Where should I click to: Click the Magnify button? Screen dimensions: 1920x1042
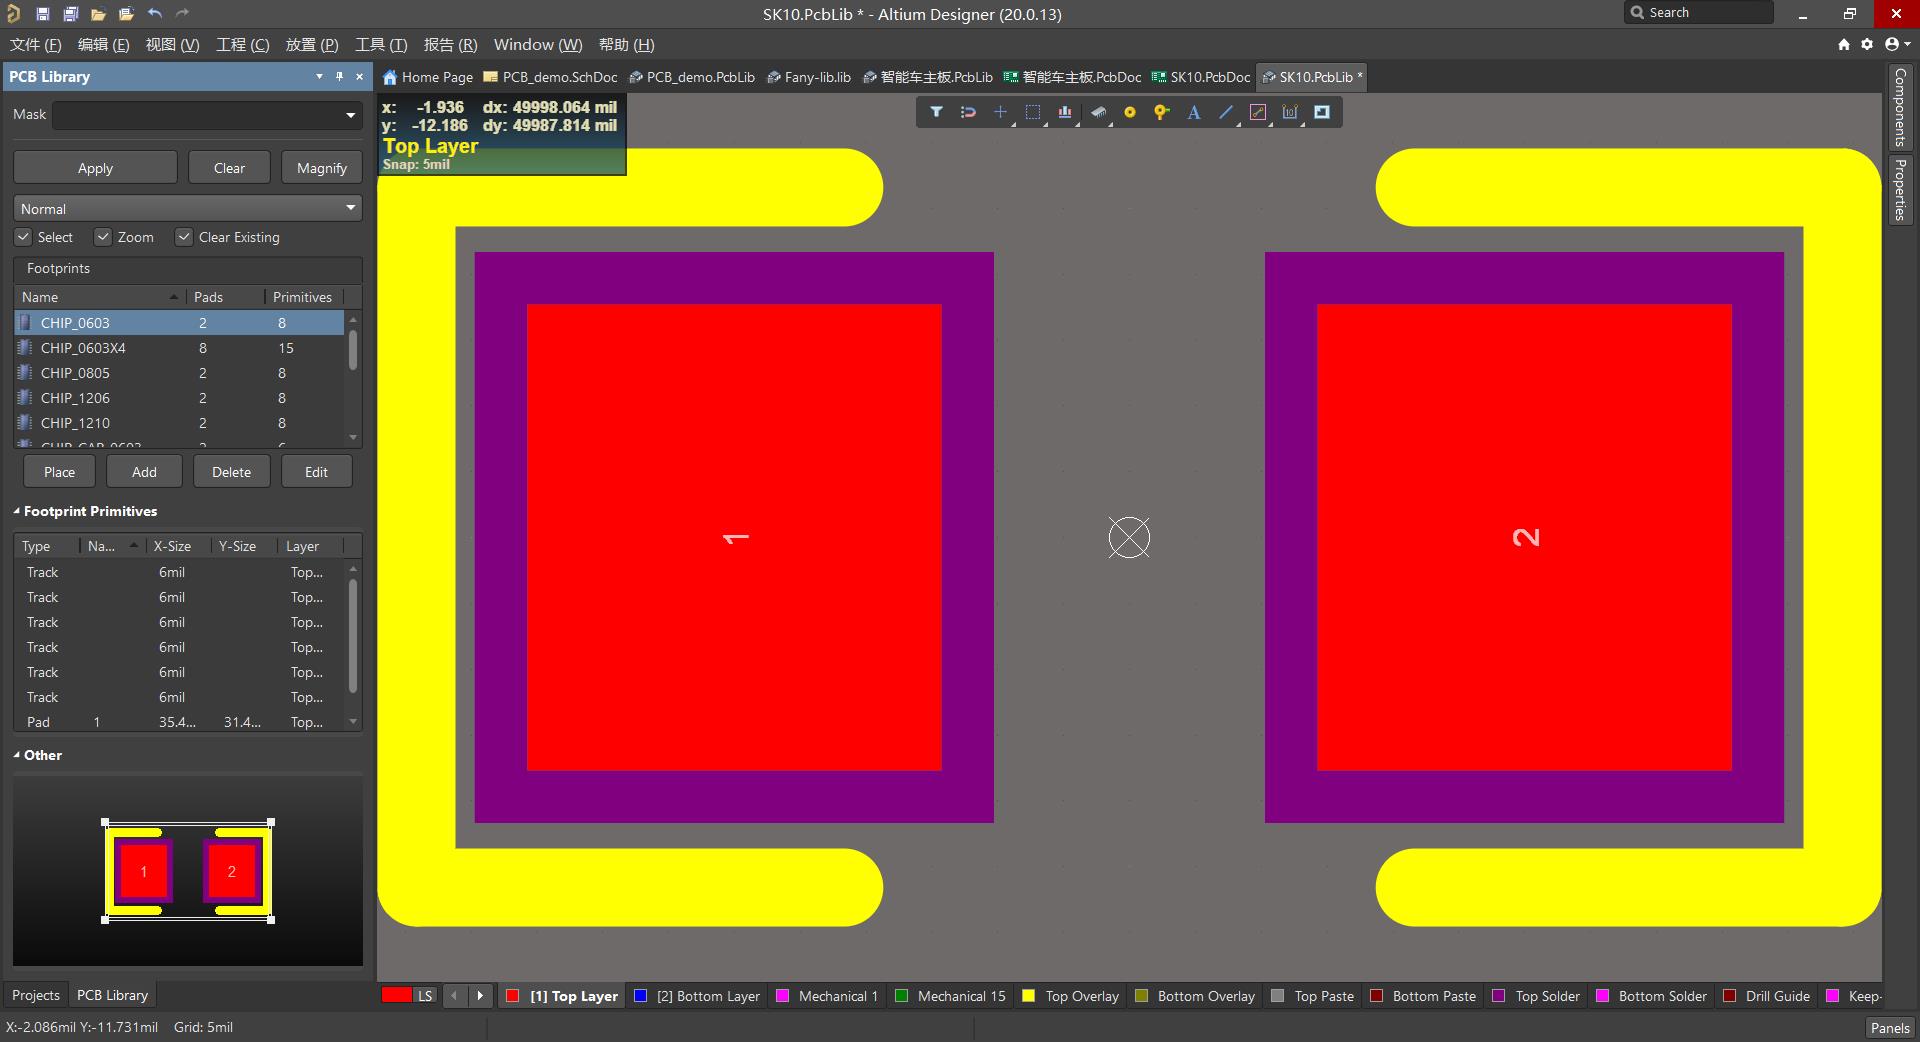(x=321, y=168)
